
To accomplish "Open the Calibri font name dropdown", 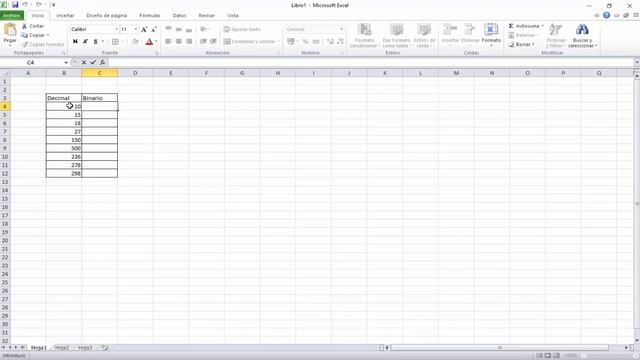I will coord(116,29).
